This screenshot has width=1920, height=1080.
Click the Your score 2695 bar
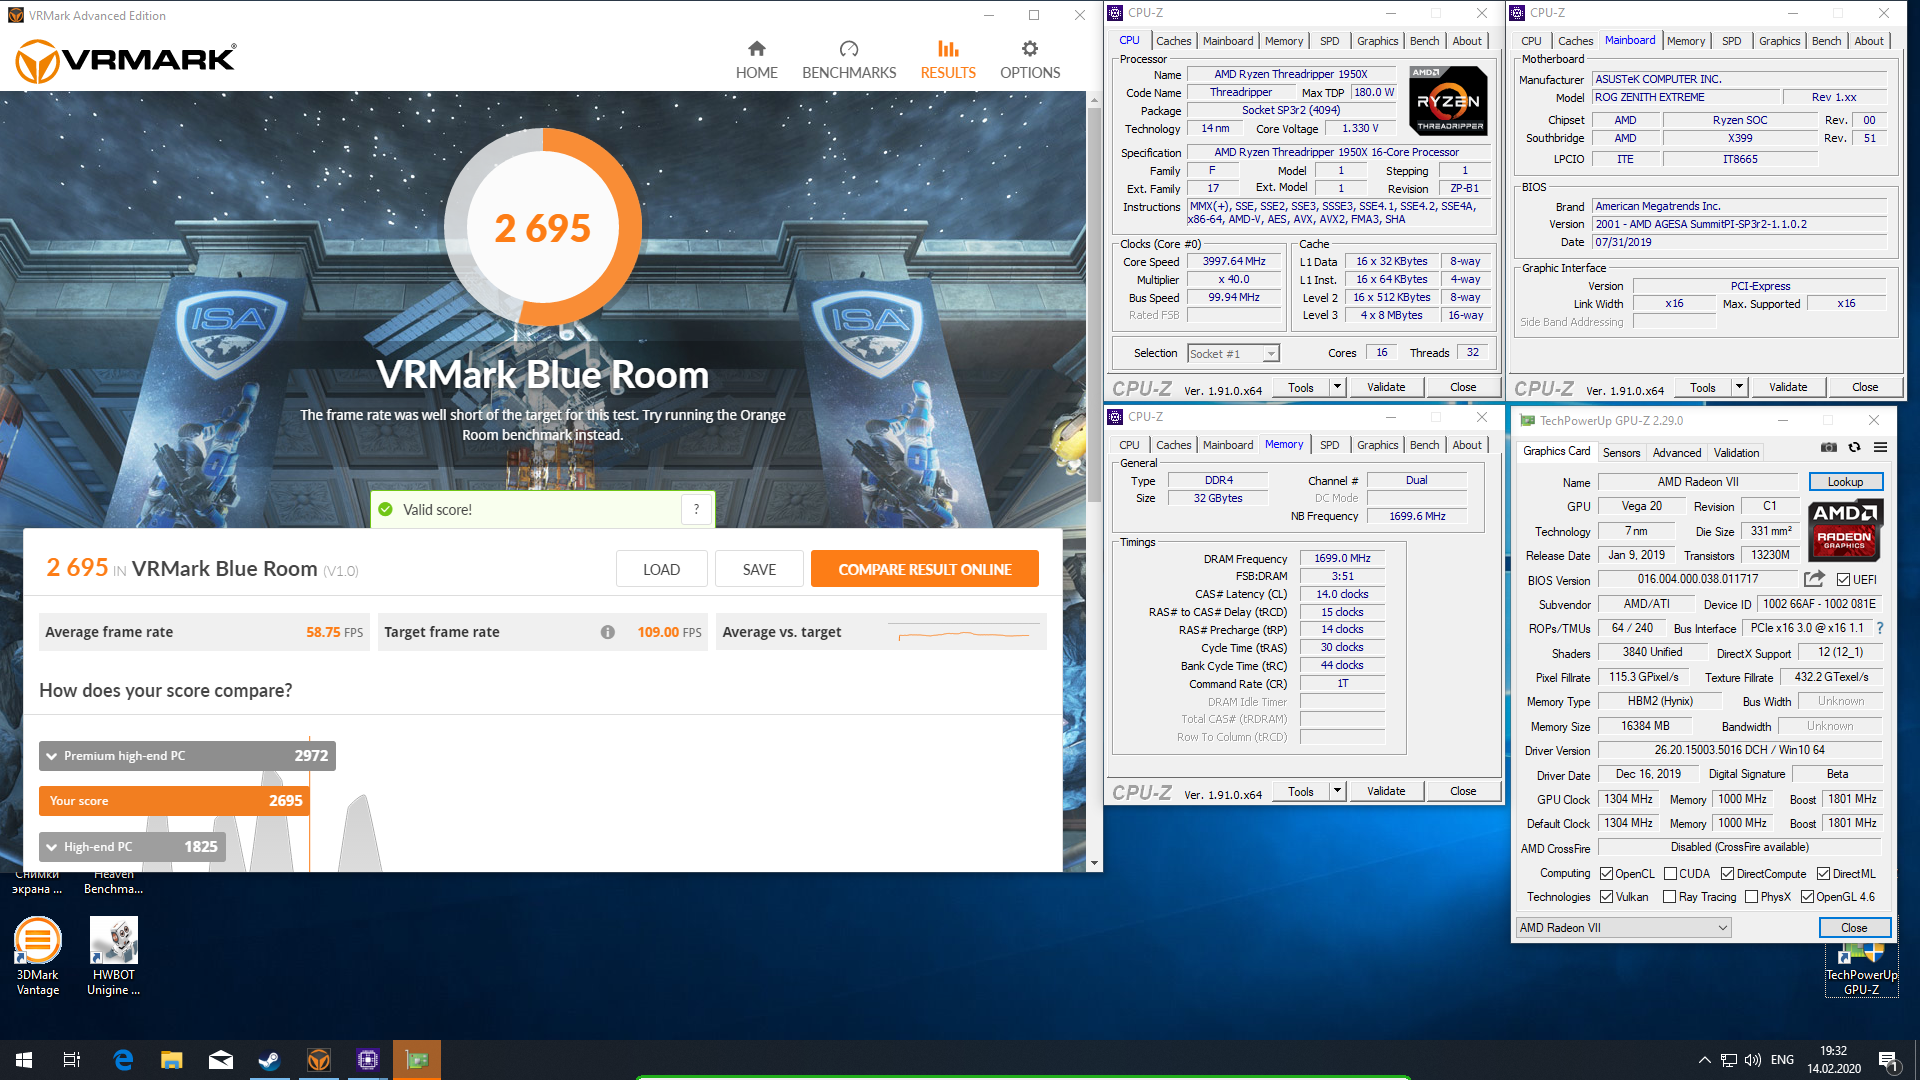click(x=174, y=801)
